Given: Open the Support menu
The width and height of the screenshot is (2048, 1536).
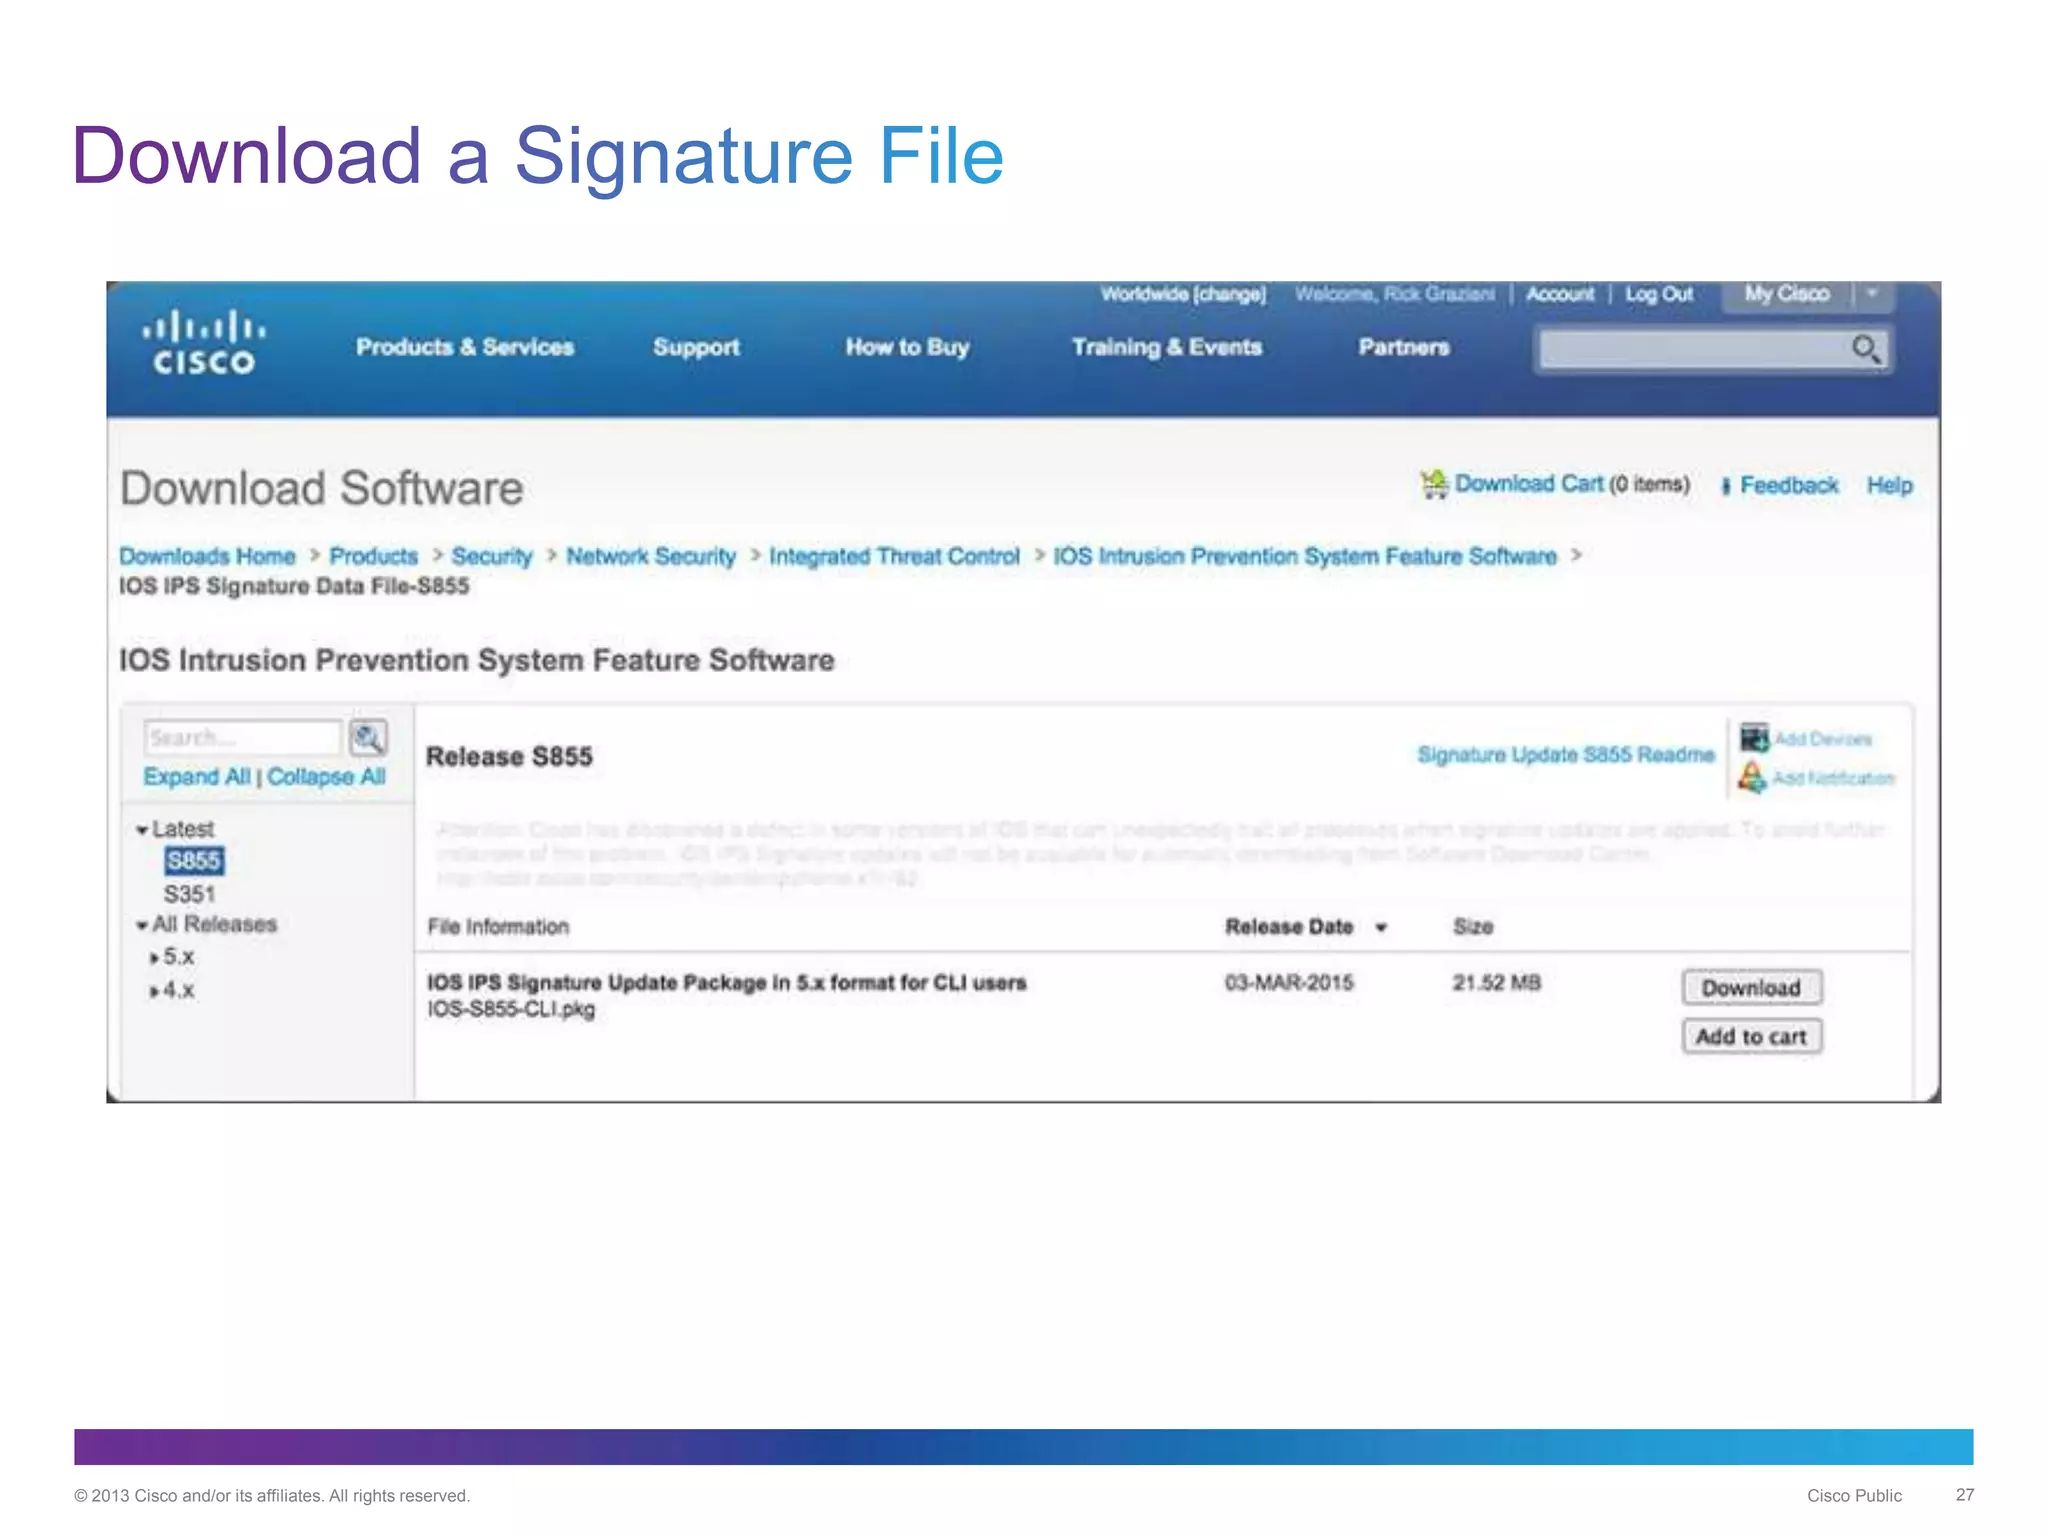Looking at the screenshot, I should click(x=696, y=347).
